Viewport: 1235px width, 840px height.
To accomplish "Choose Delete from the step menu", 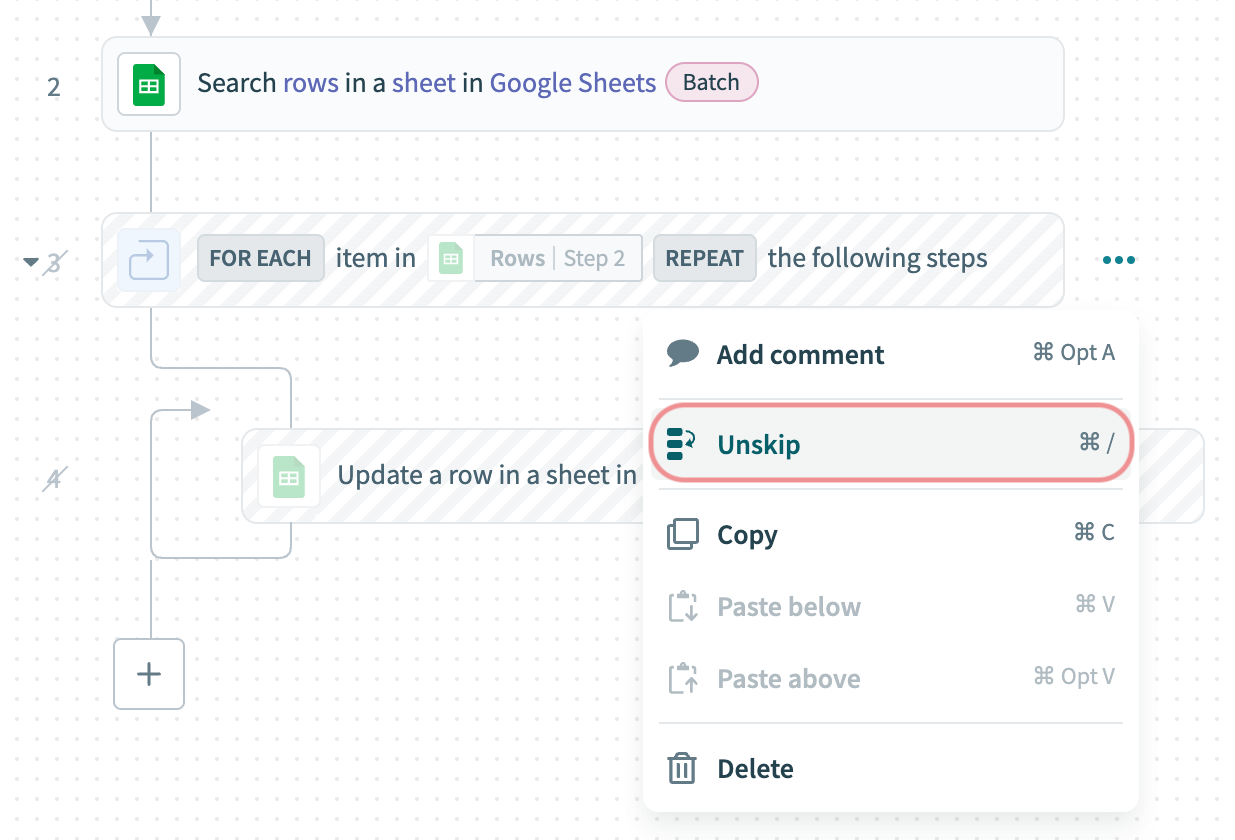I will 755,769.
